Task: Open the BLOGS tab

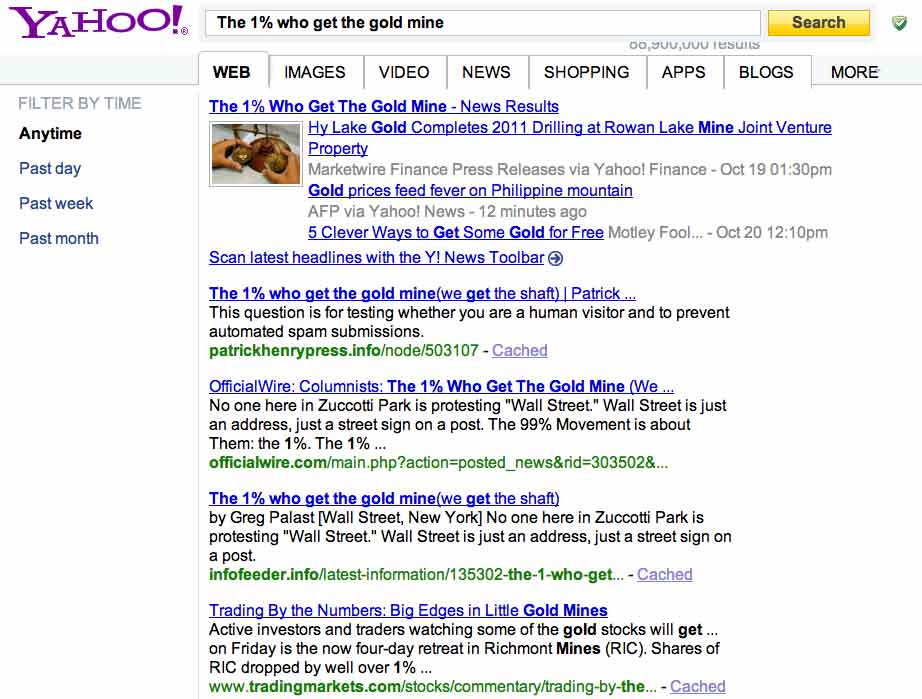Action: [767, 72]
